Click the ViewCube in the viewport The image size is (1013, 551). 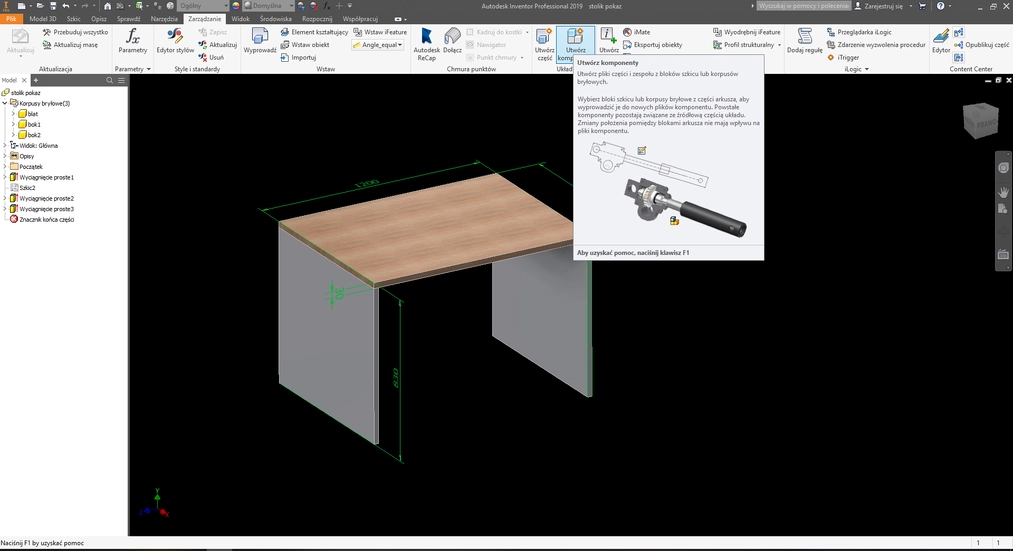[979, 120]
